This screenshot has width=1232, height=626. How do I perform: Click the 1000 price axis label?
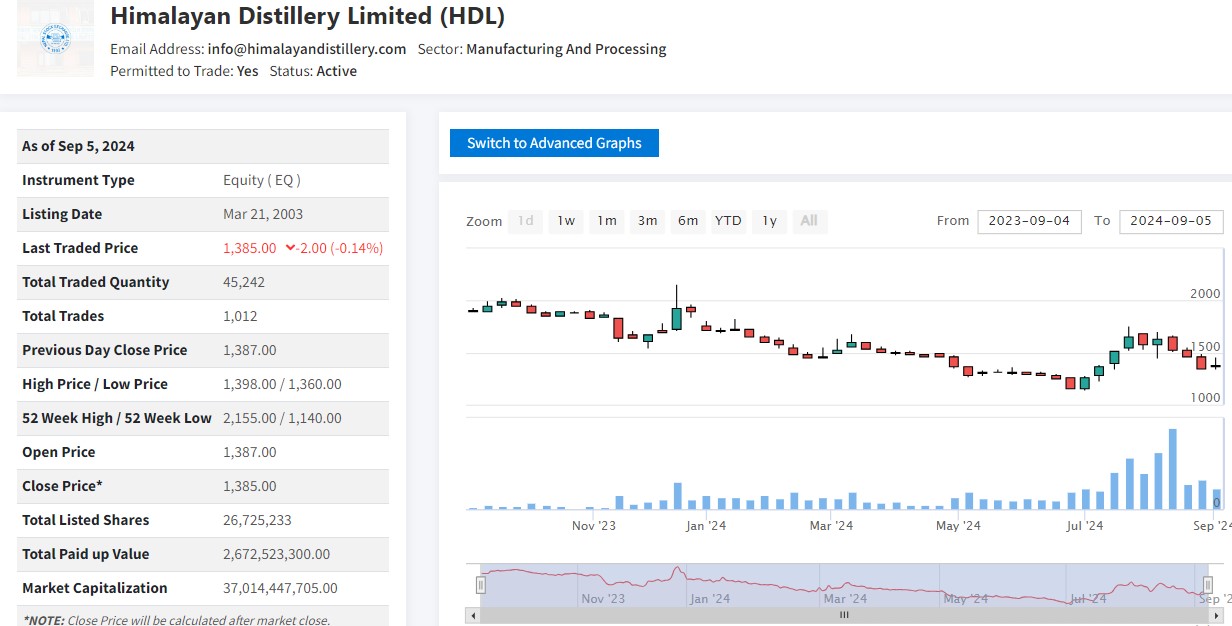pyautogui.click(x=1205, y=398)
